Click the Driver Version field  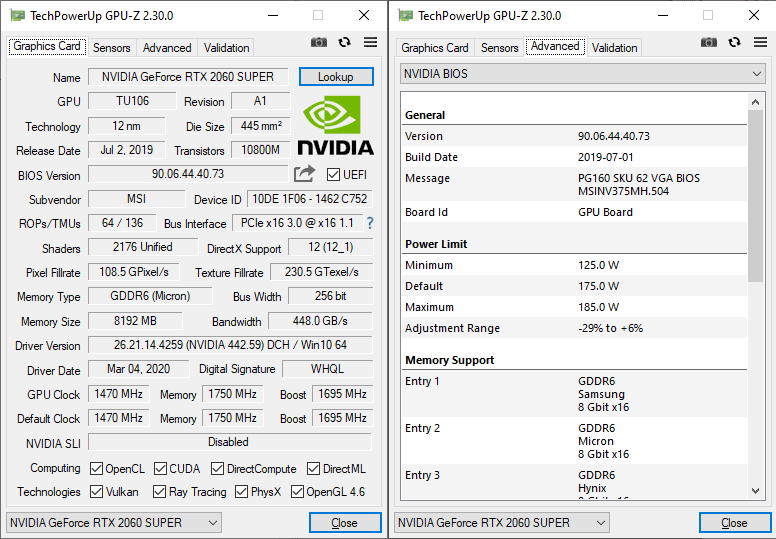pyautogui.click(x=230, y=345)
